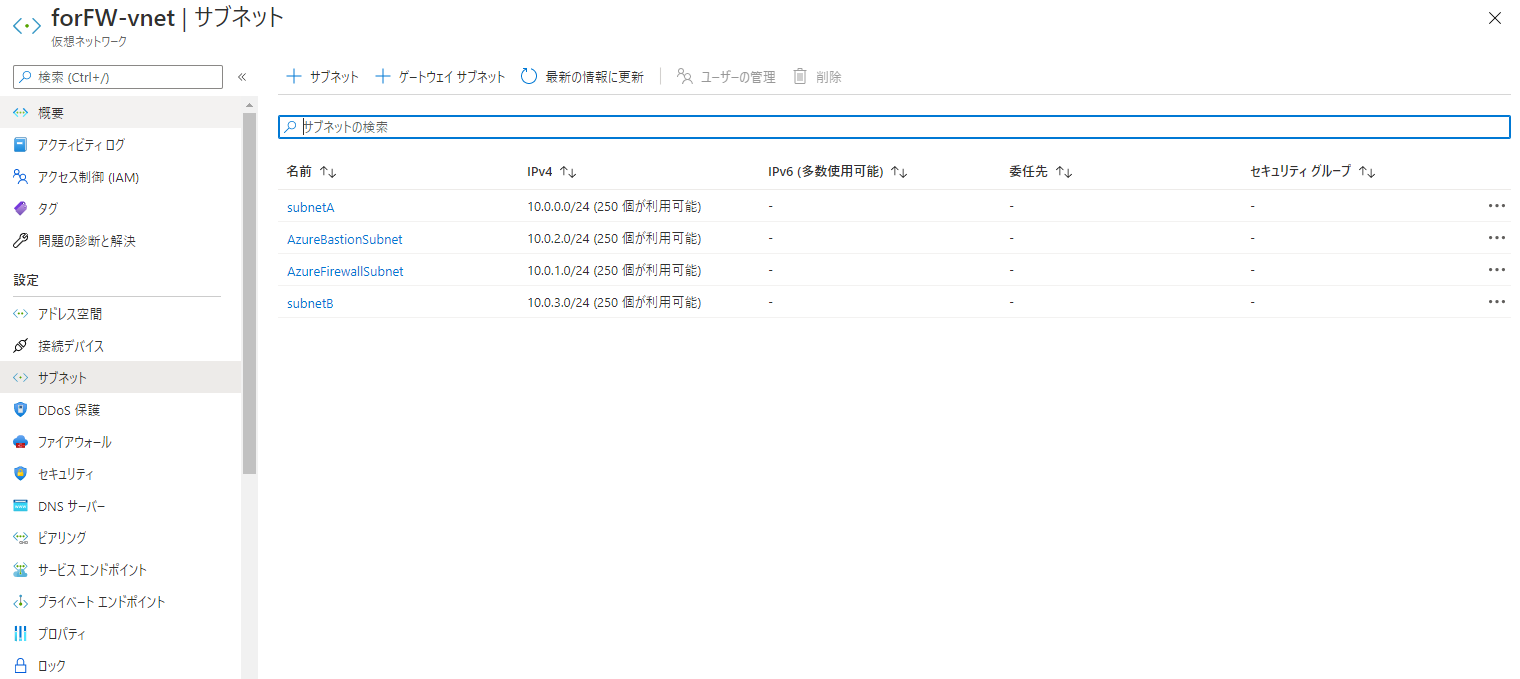Open the subnetA row context menu
Viewport: 1520px width, 679px height.
[x=1496, y=205]
